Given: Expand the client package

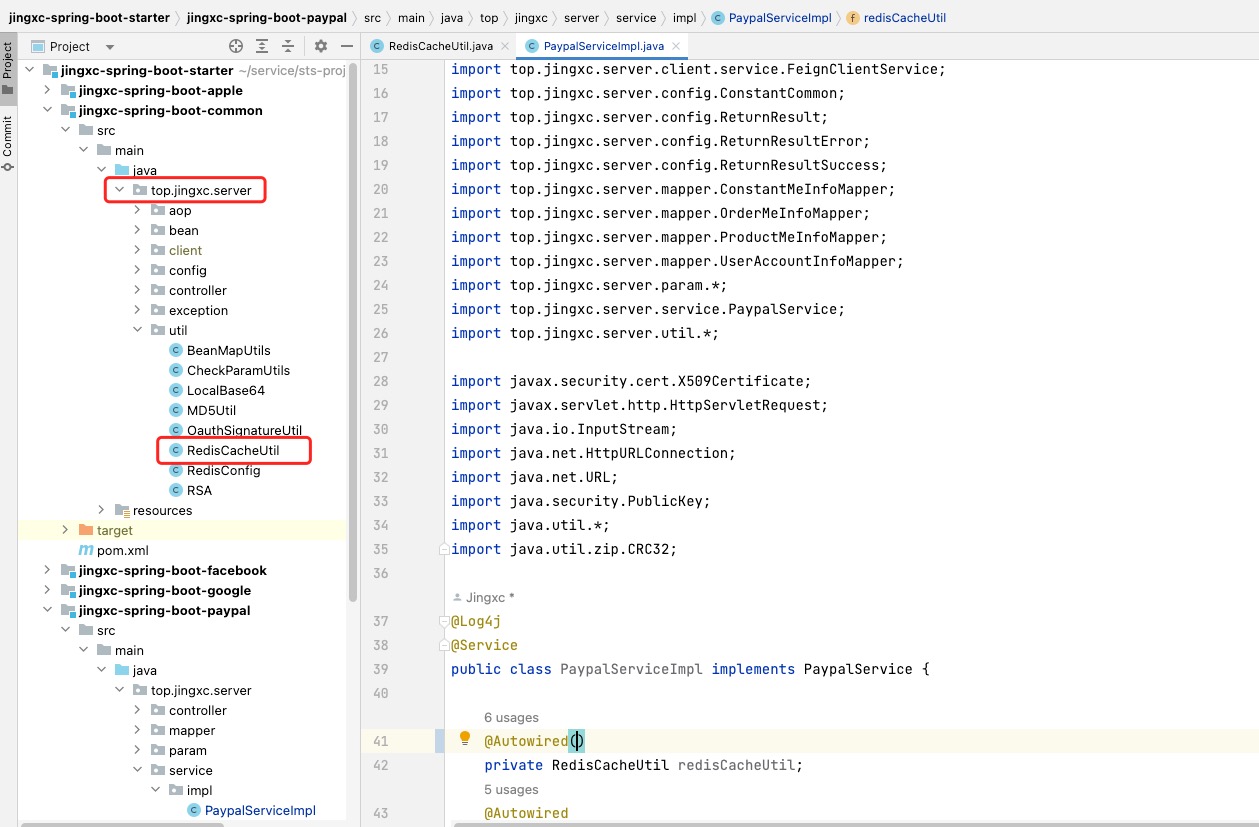Looking at the screenshot, I should [138, 250].
